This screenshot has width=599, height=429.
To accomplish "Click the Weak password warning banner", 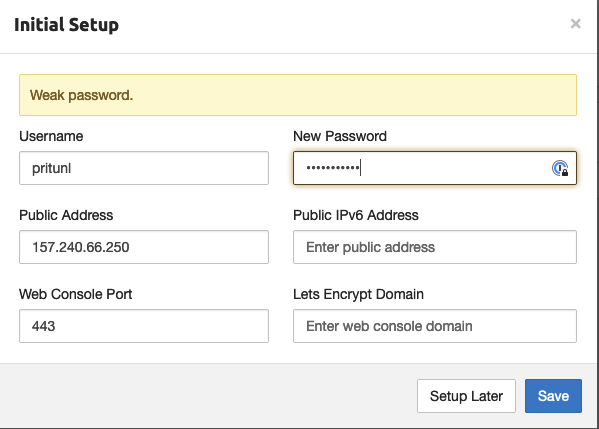I will (298, 95).
